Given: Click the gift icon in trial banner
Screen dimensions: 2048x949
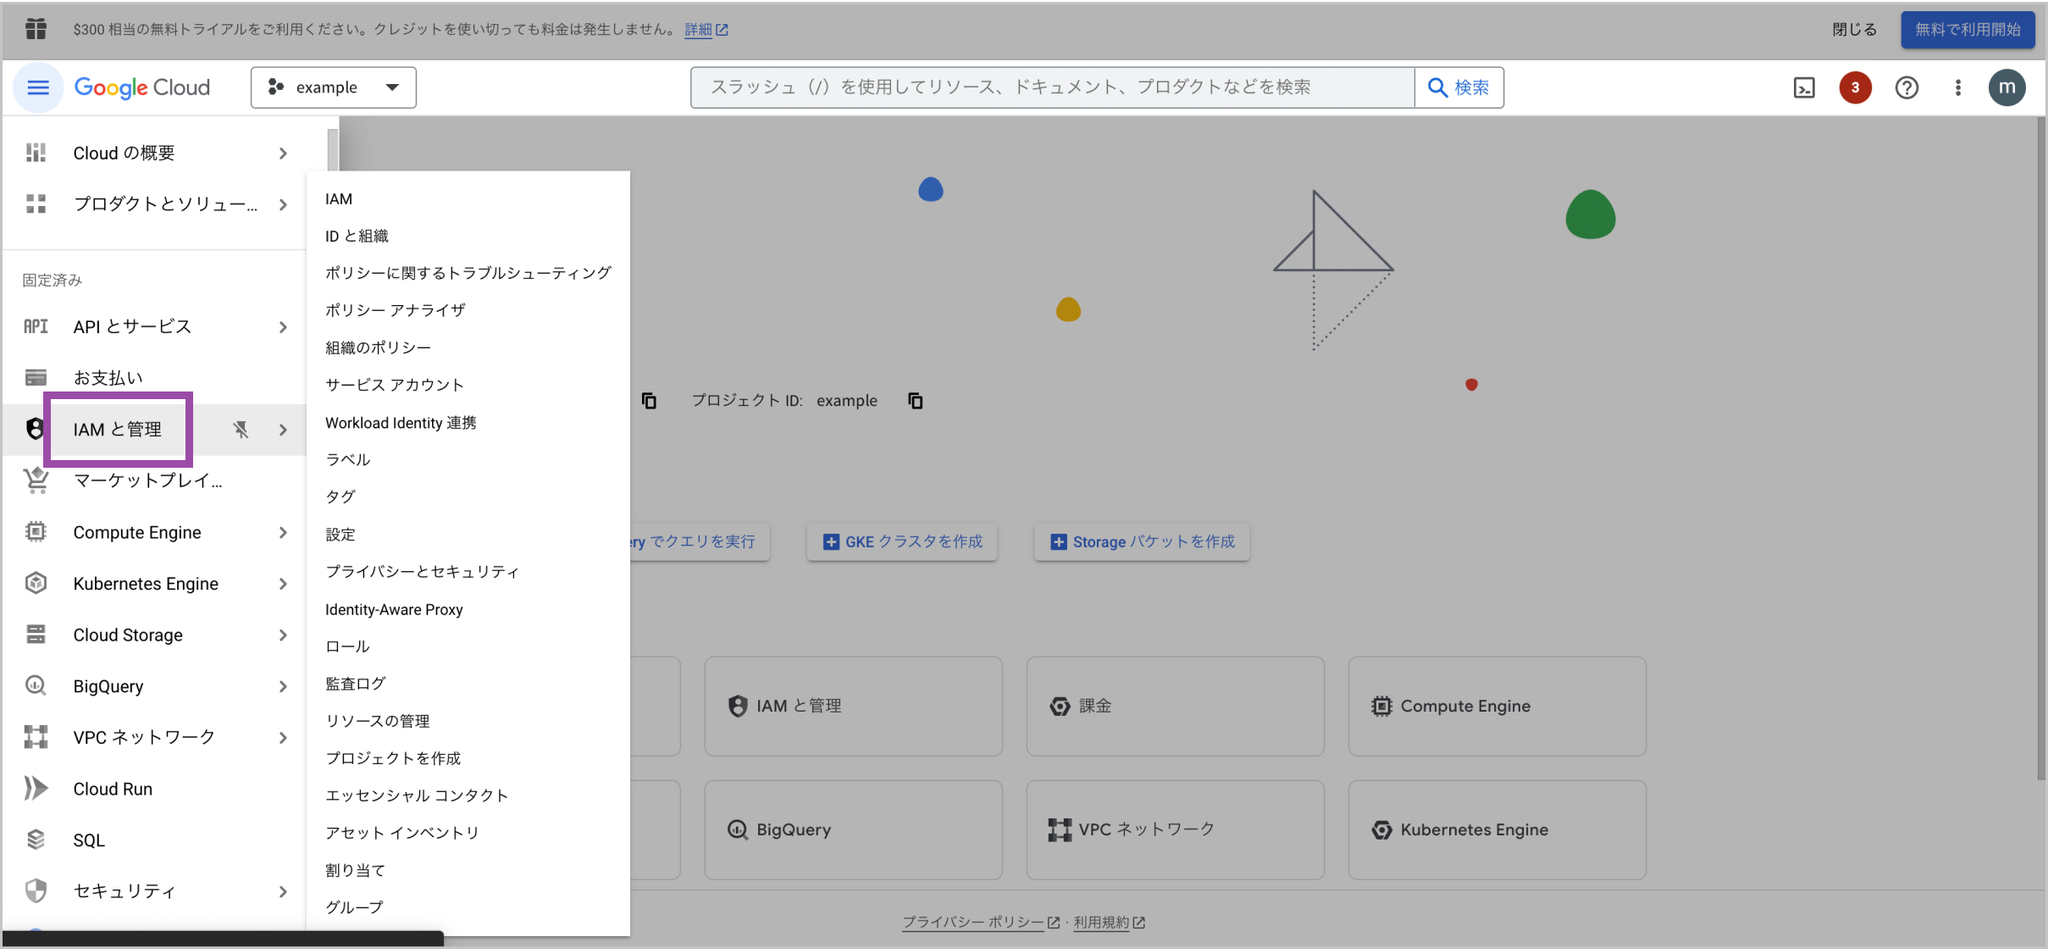Looking at the screenshot, I should pyautogui.click(x=36, y=29).
